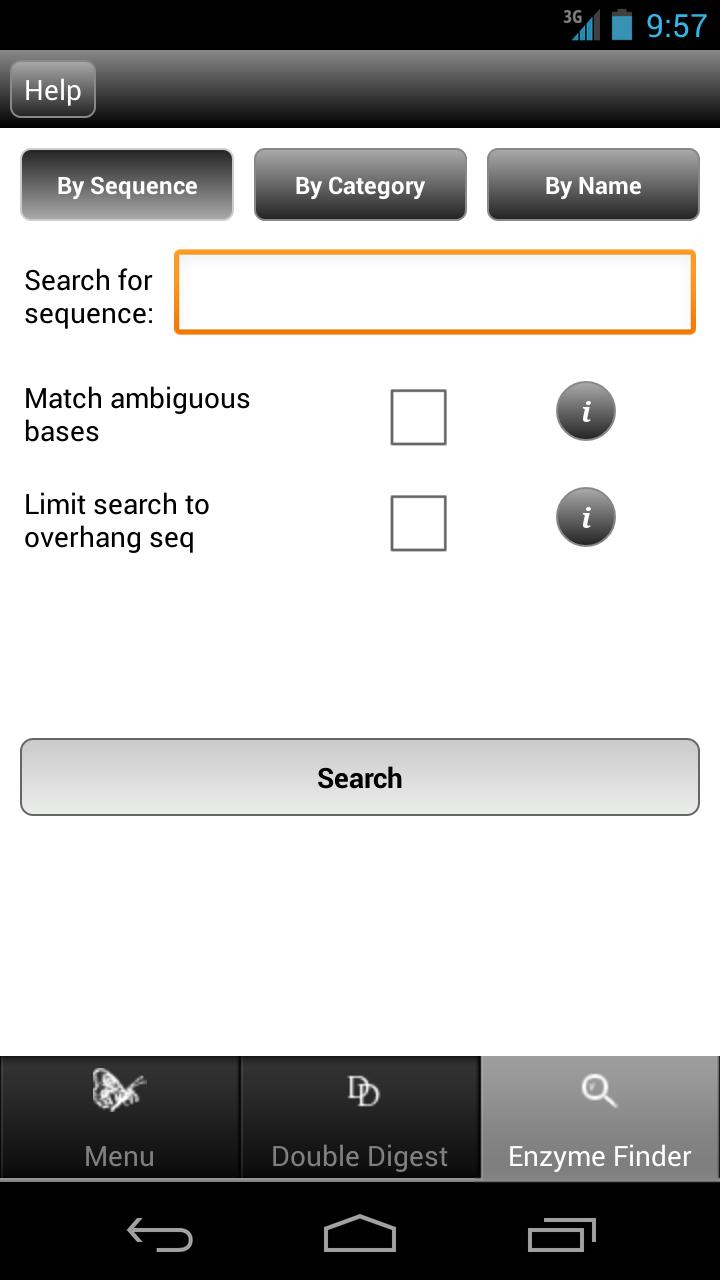
Task: Tap the battery icon in status bar
Action: (x=622, y=24)
